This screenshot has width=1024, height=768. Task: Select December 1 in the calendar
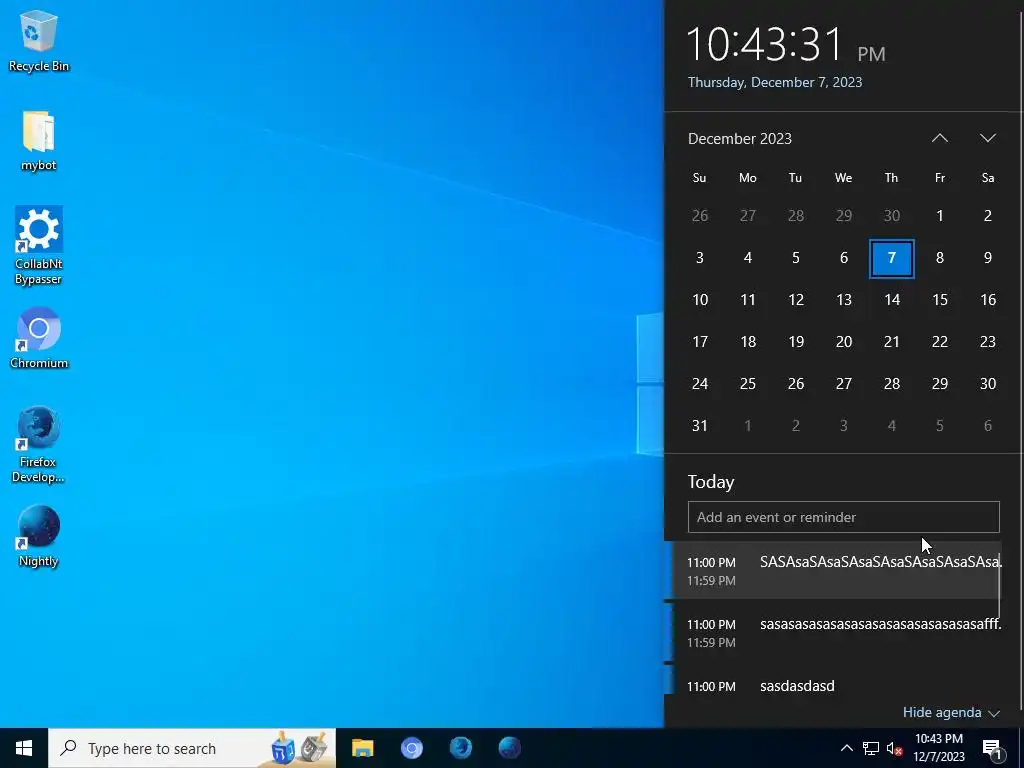939,216
